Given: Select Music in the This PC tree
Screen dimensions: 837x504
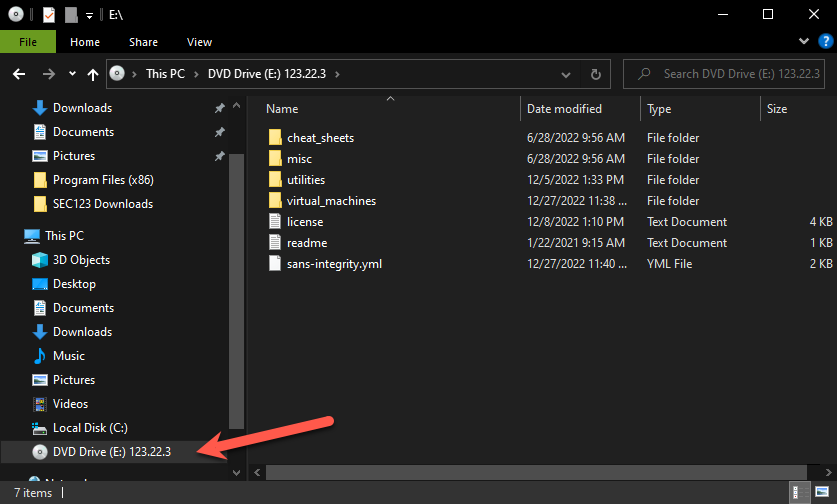Looking at the screenshot, I should (68, 356).
